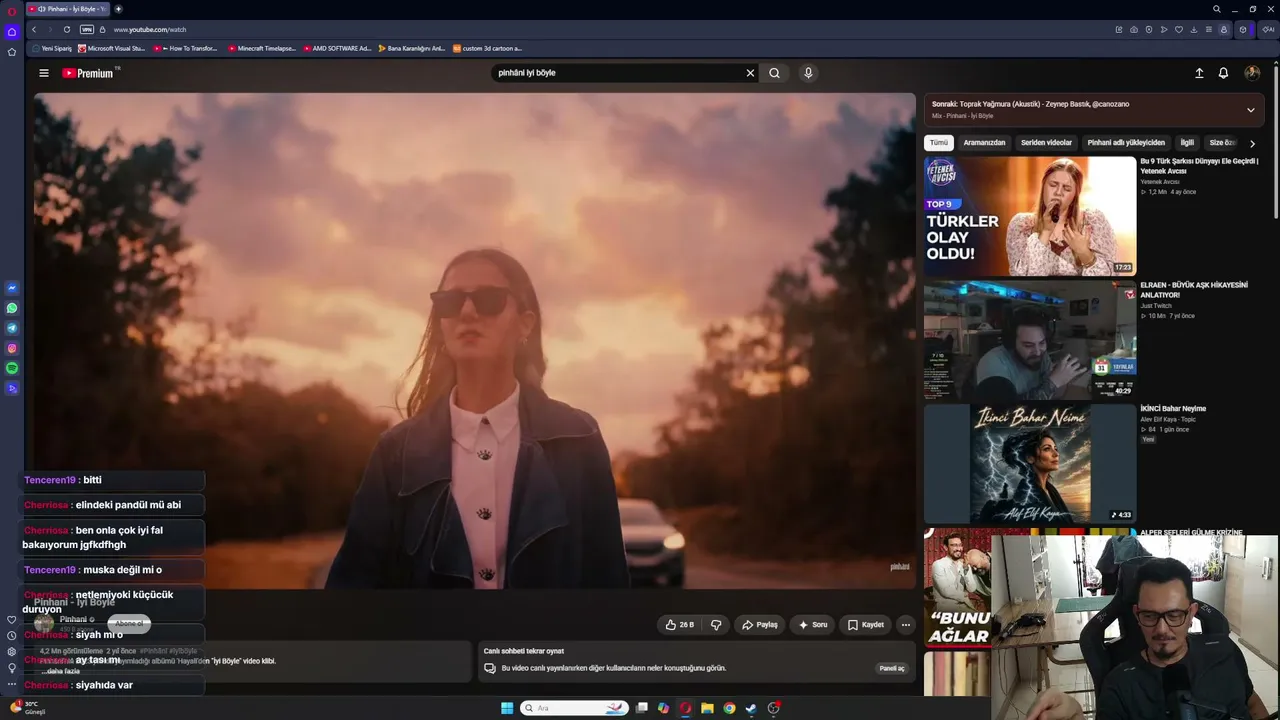Open the upload/create video icon
Image resolution: width=1280 pixels, height=720 pixels.
1199,73
